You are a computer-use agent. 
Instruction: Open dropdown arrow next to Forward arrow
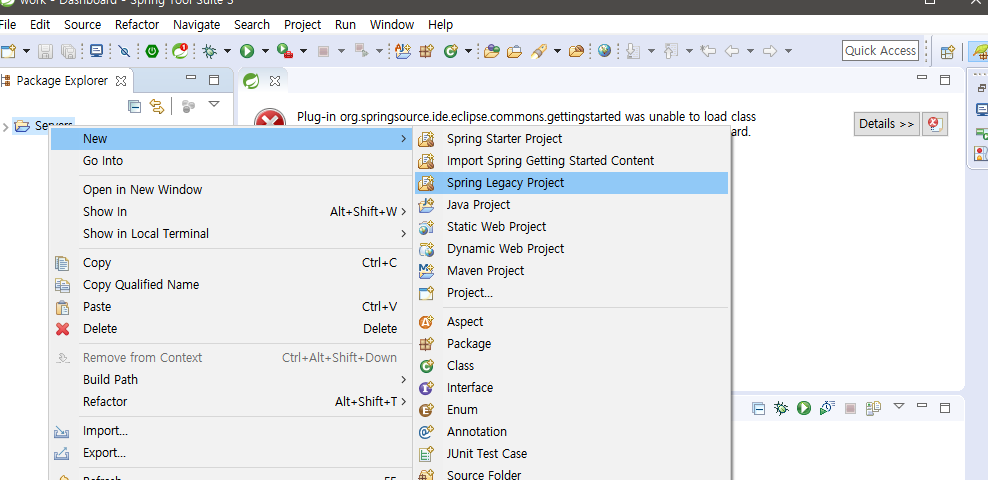tap(788, 51)
